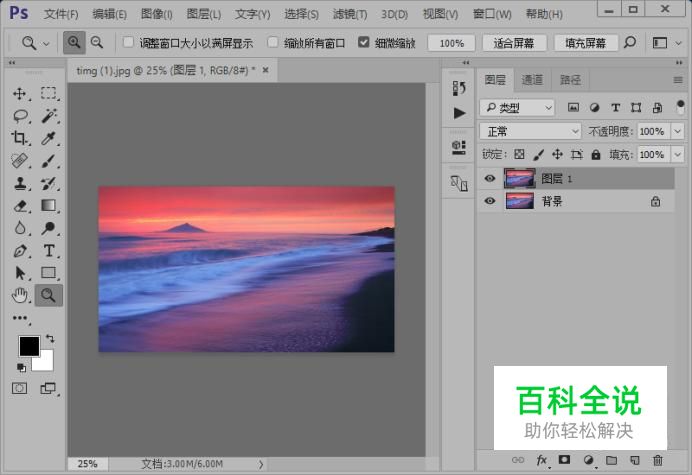692x475 pixels.
Task: Open the zoom tool preset picker arrow
Action: [46, 43]
